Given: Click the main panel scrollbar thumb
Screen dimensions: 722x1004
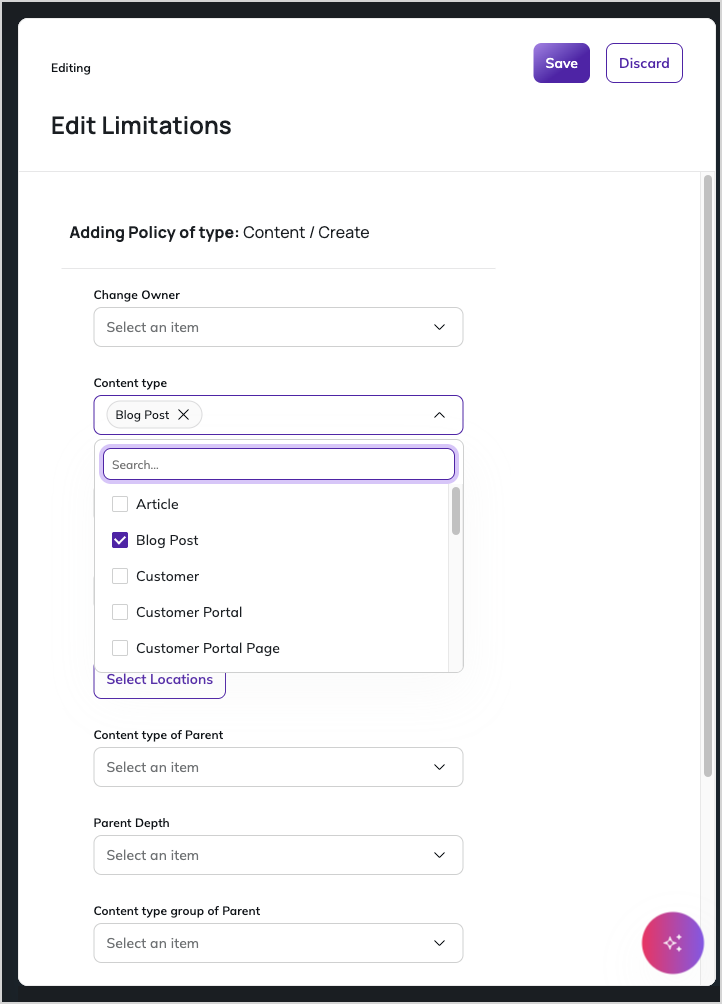Looking at the screenshot, I should point(707,476).
